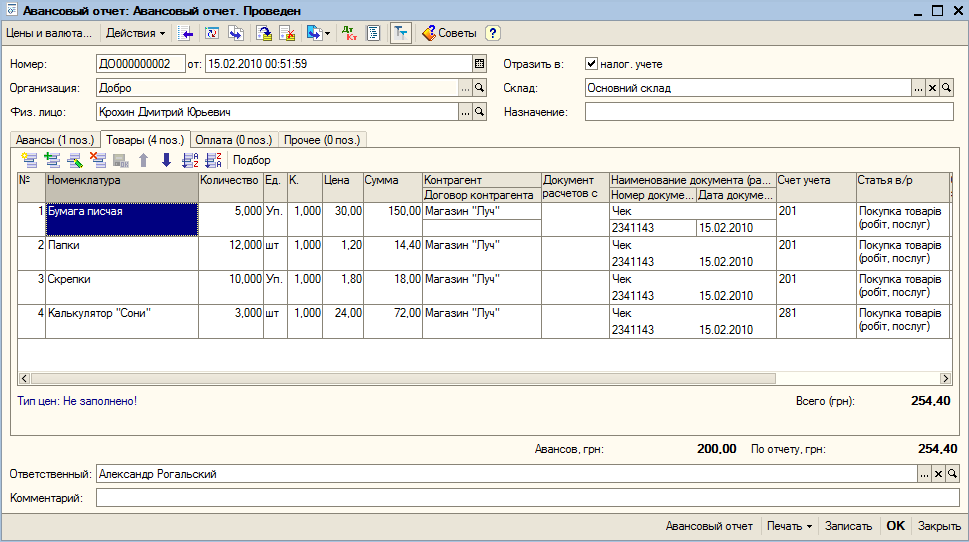Click the Дт/Кт postings icon
969x542 pixels.
pyautogui.click(x=349, y=33)
